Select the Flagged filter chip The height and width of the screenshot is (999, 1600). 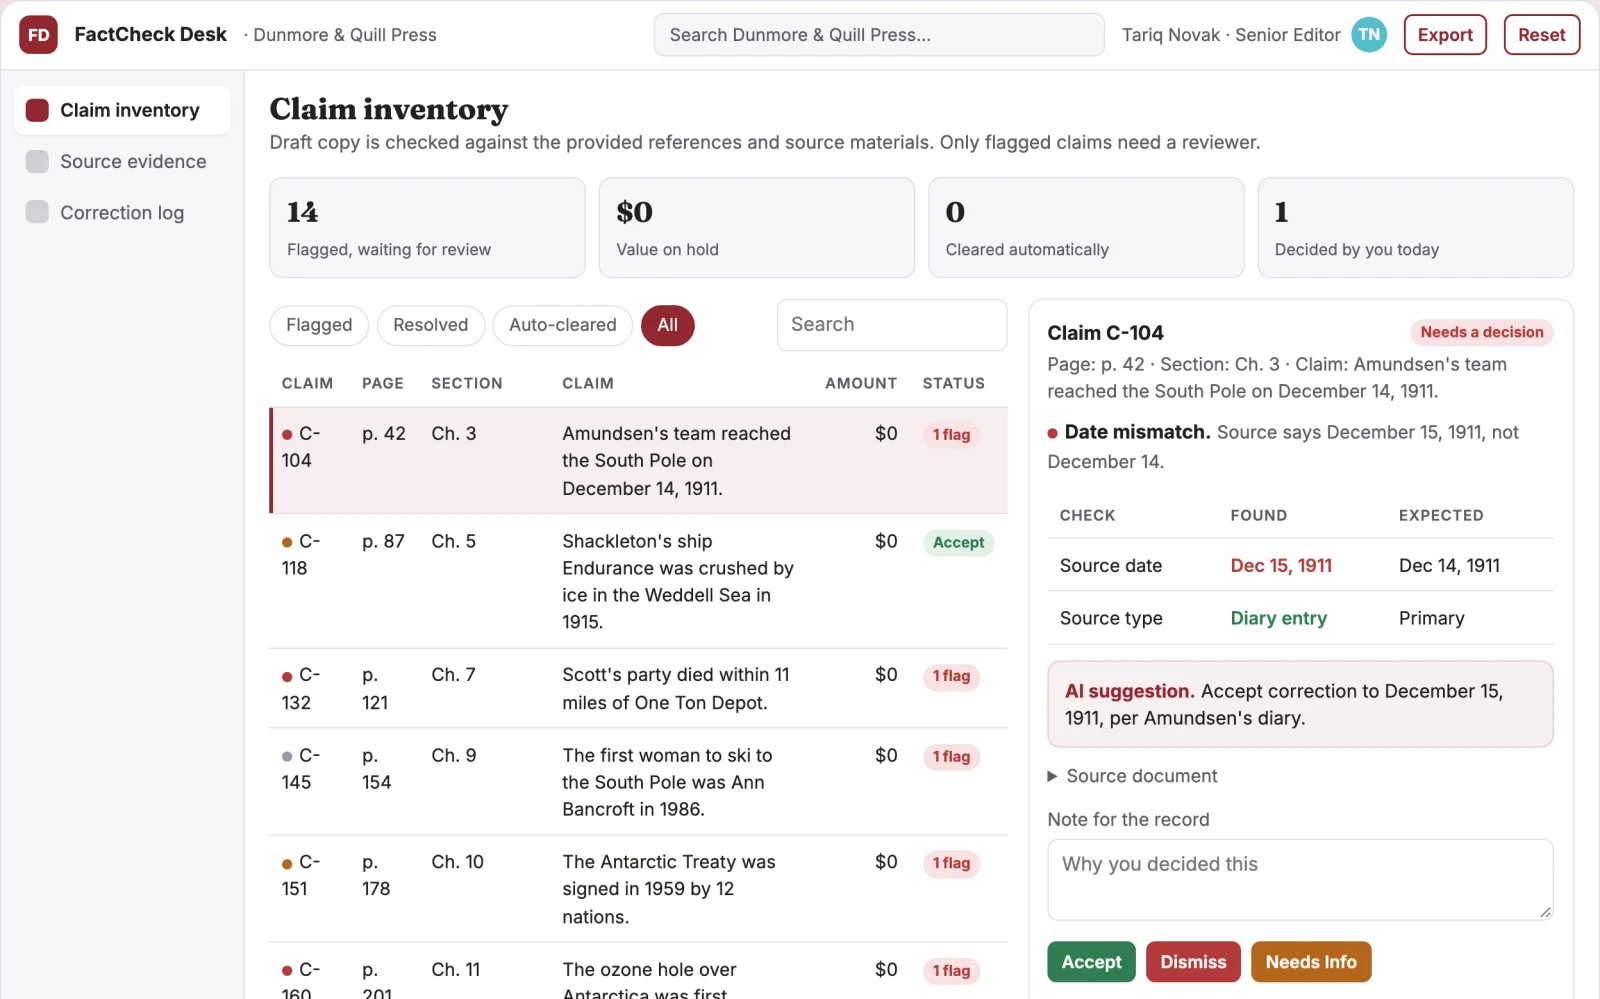(319, 325)
